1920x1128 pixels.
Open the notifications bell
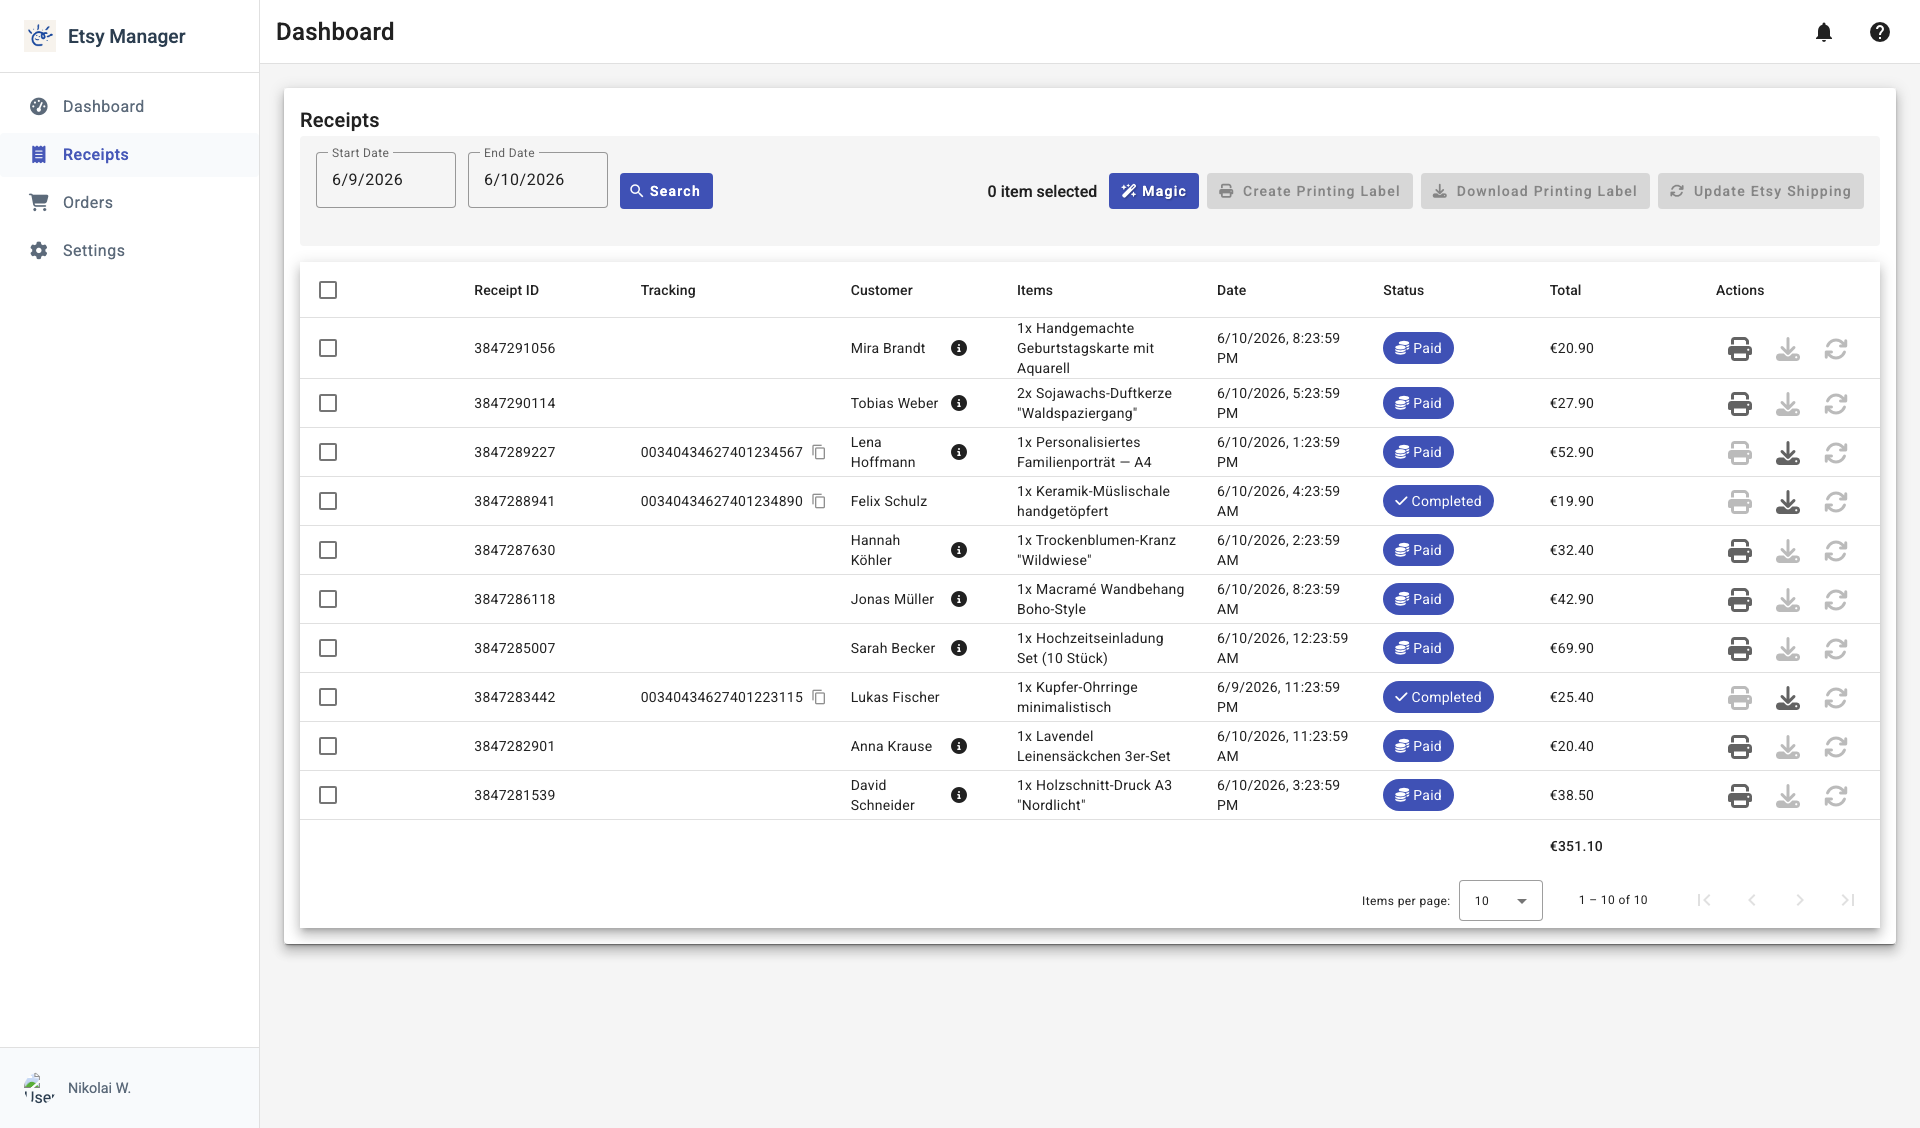click(1824, 32)
